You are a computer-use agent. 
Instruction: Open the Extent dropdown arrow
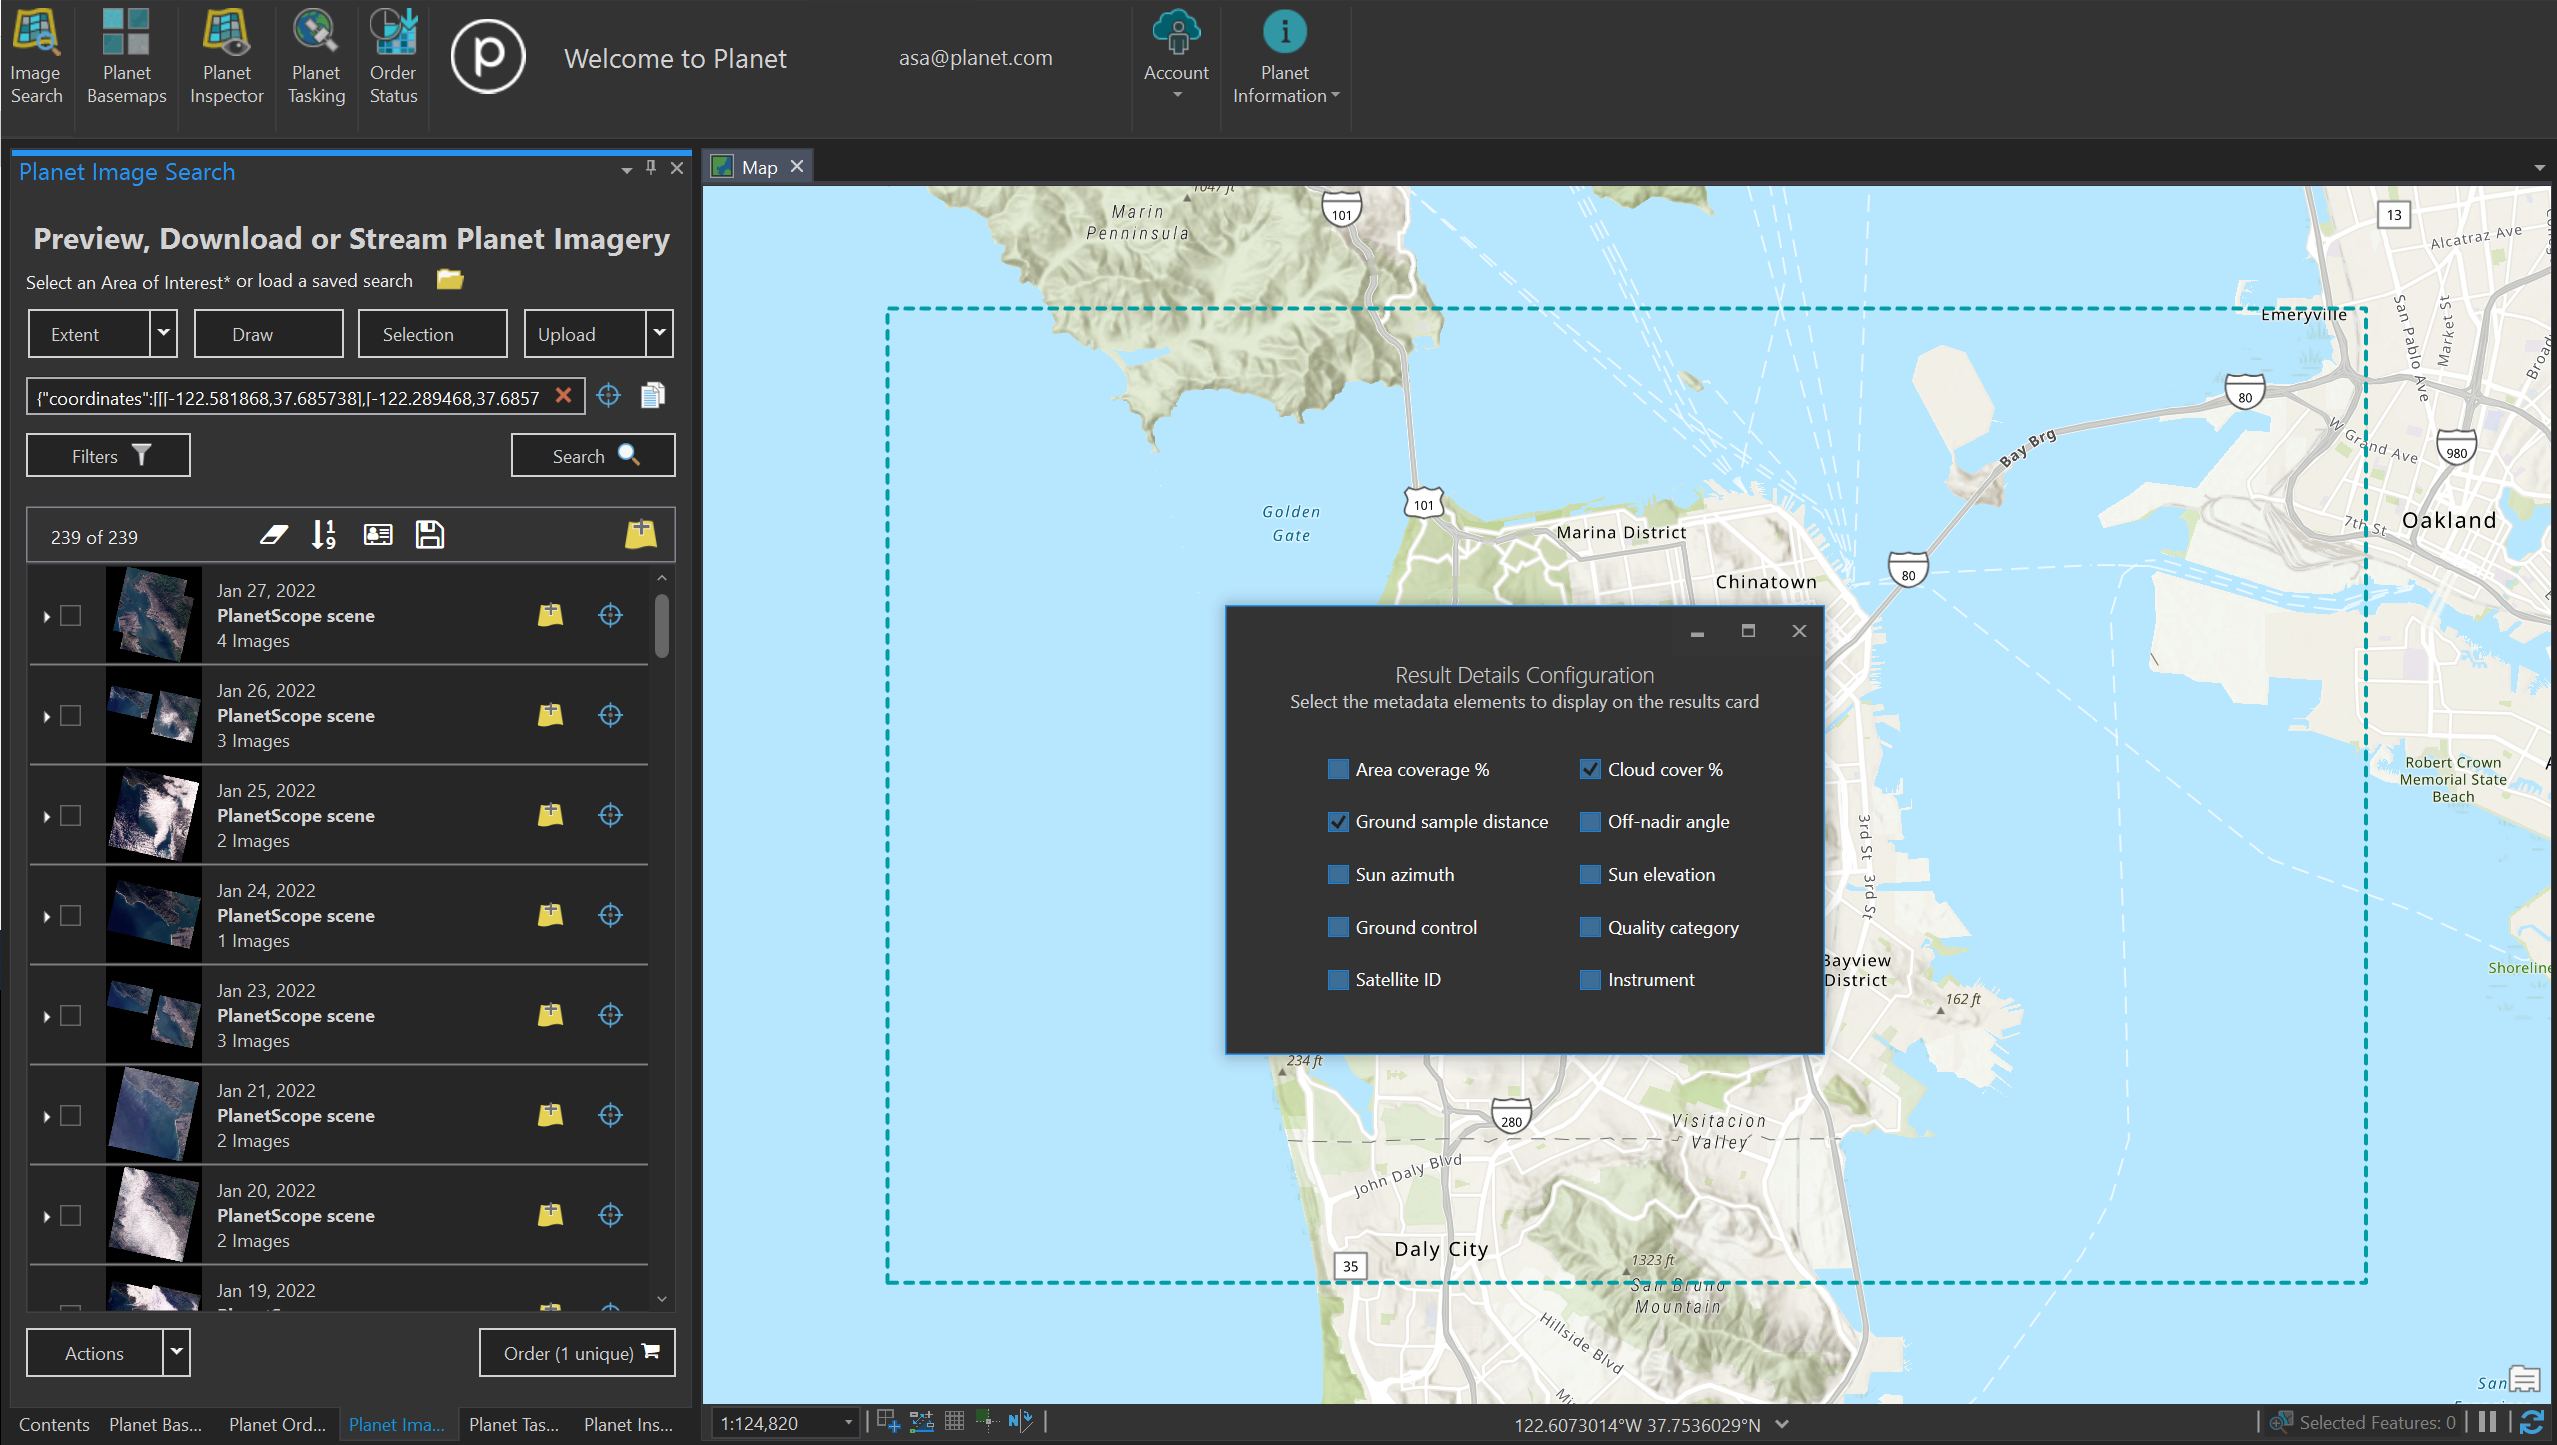[164, 333]
